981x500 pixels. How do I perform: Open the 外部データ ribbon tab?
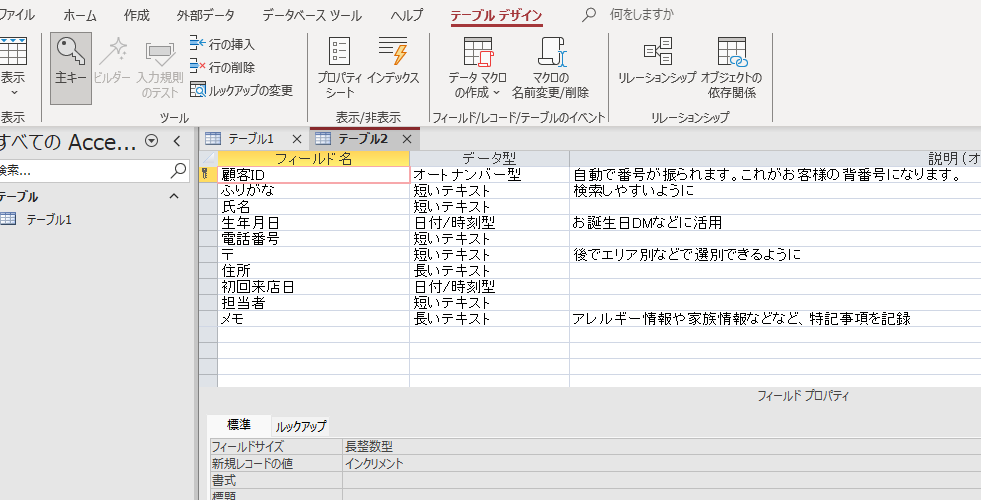(205, 15)
